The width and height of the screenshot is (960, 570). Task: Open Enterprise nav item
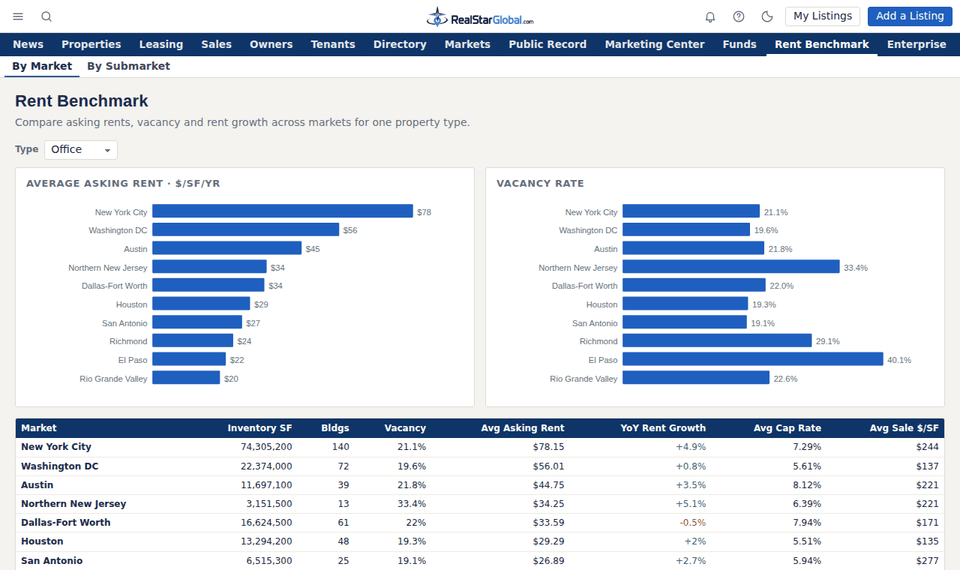(x=917, y=44)
